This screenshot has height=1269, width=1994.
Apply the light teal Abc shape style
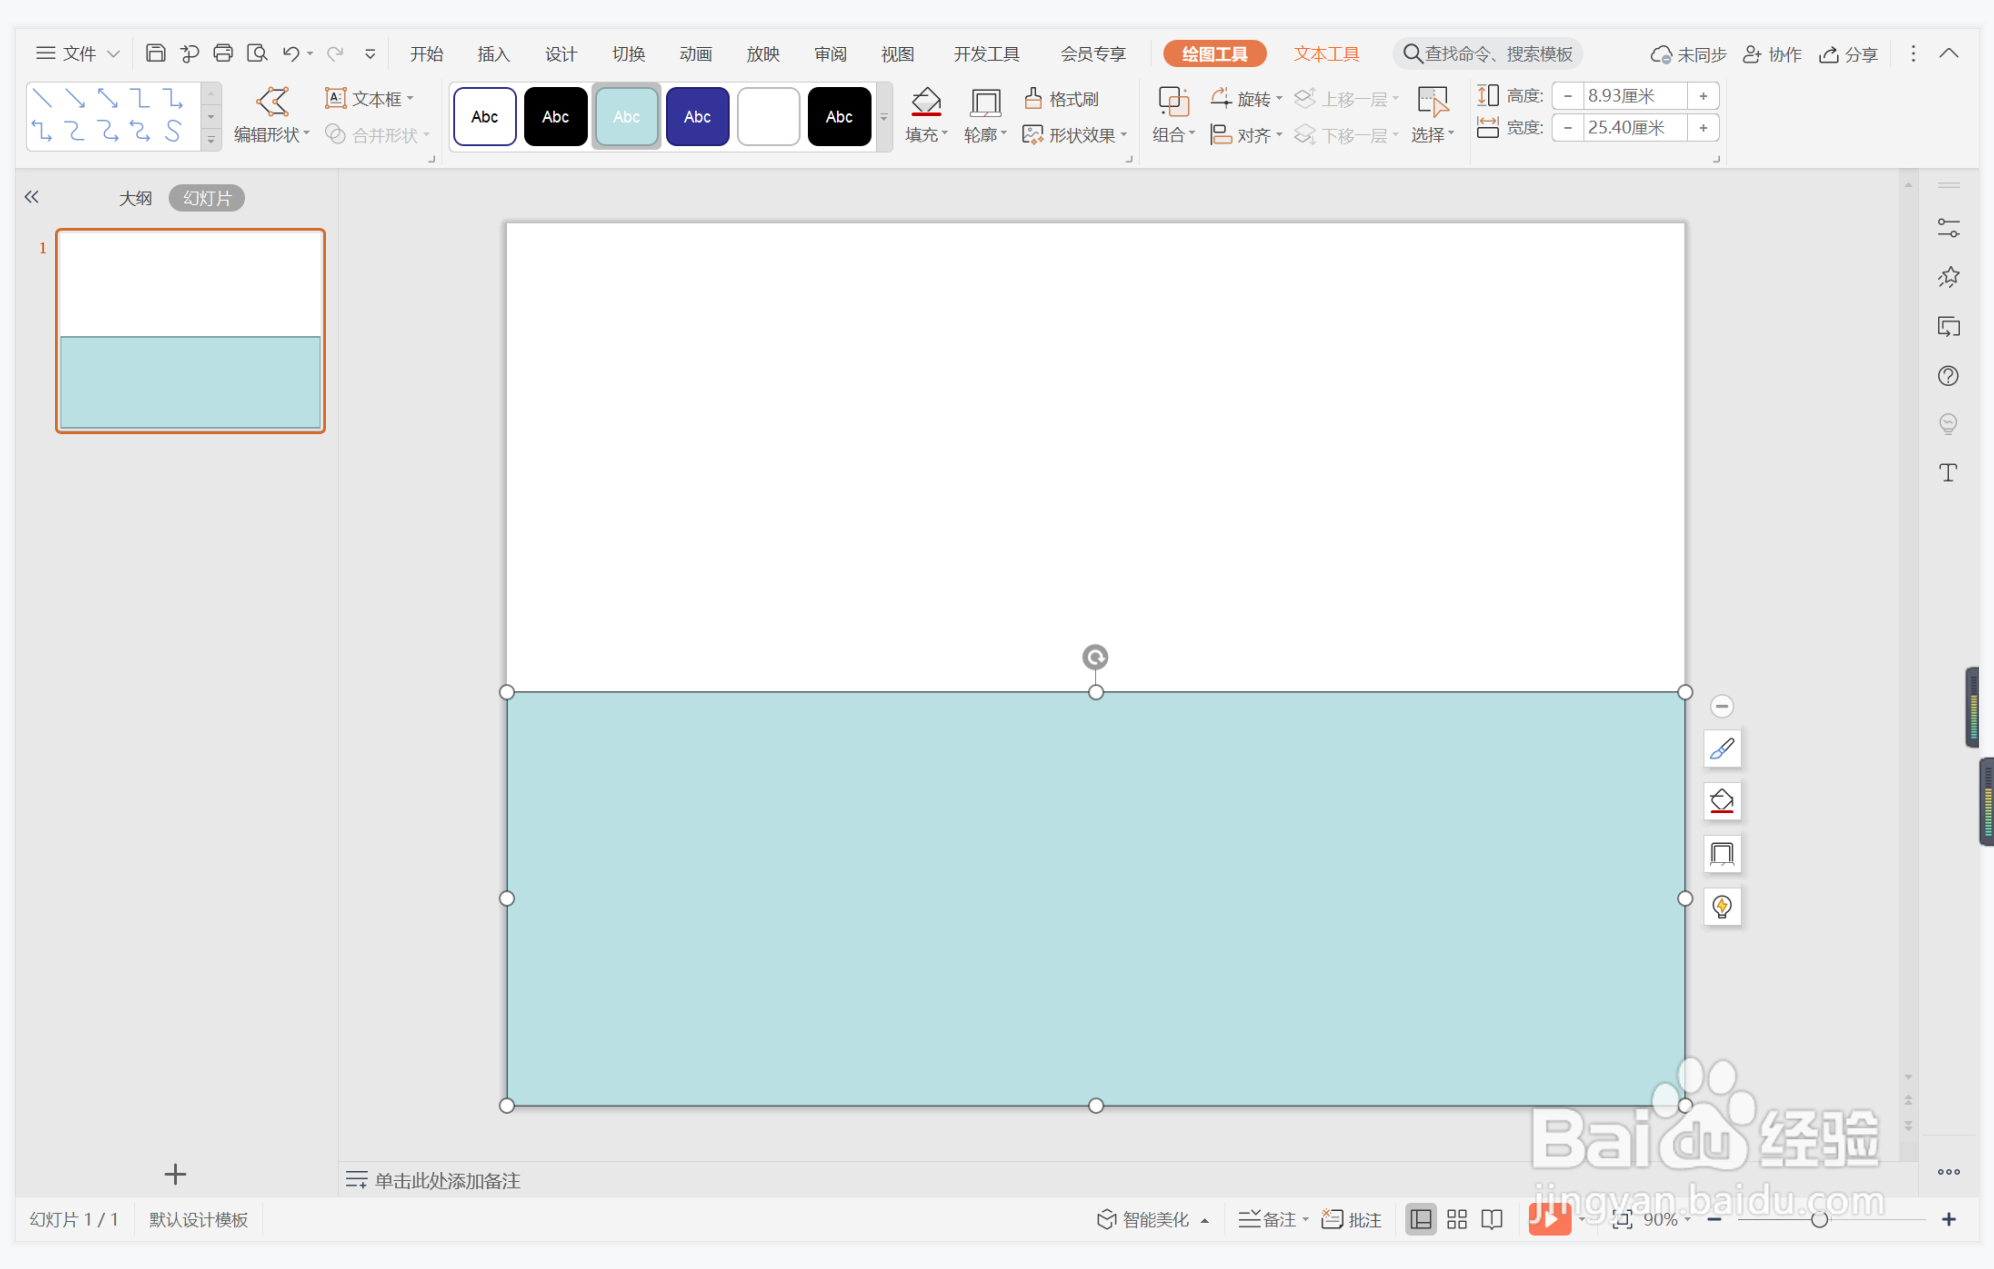(626, 117)
